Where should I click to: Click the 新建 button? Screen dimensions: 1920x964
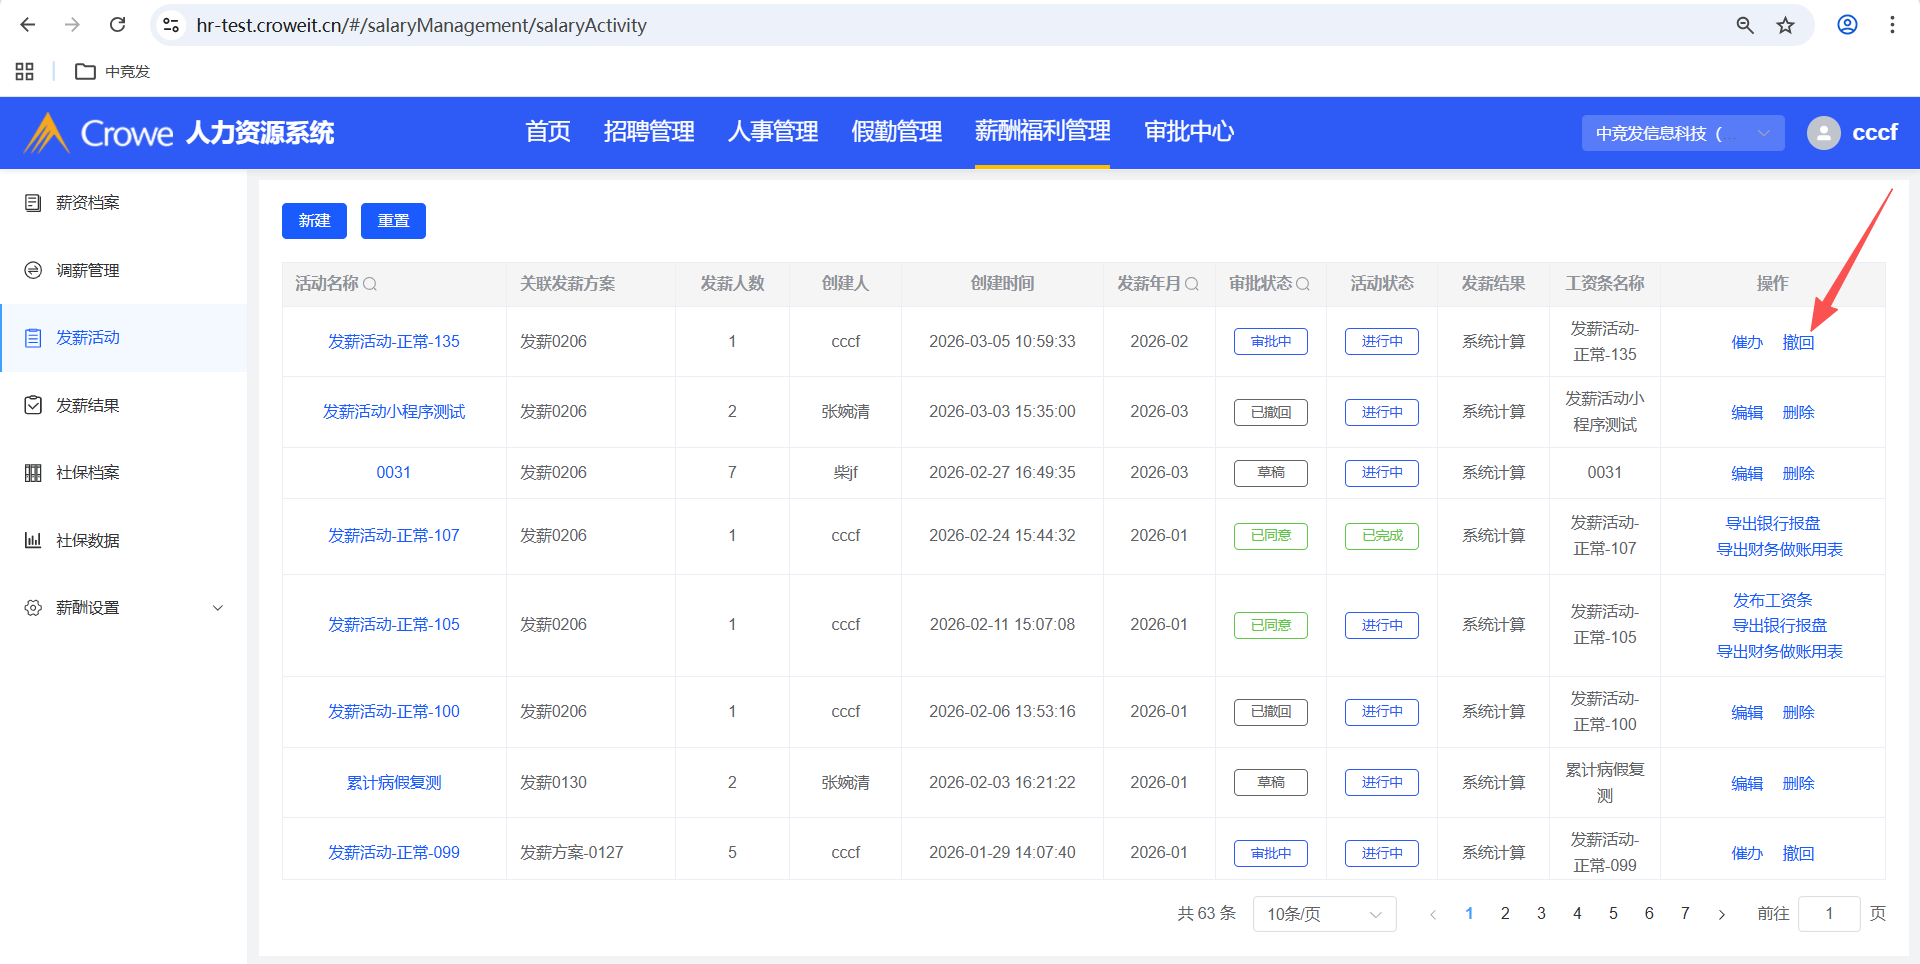[x=314, y=221]
